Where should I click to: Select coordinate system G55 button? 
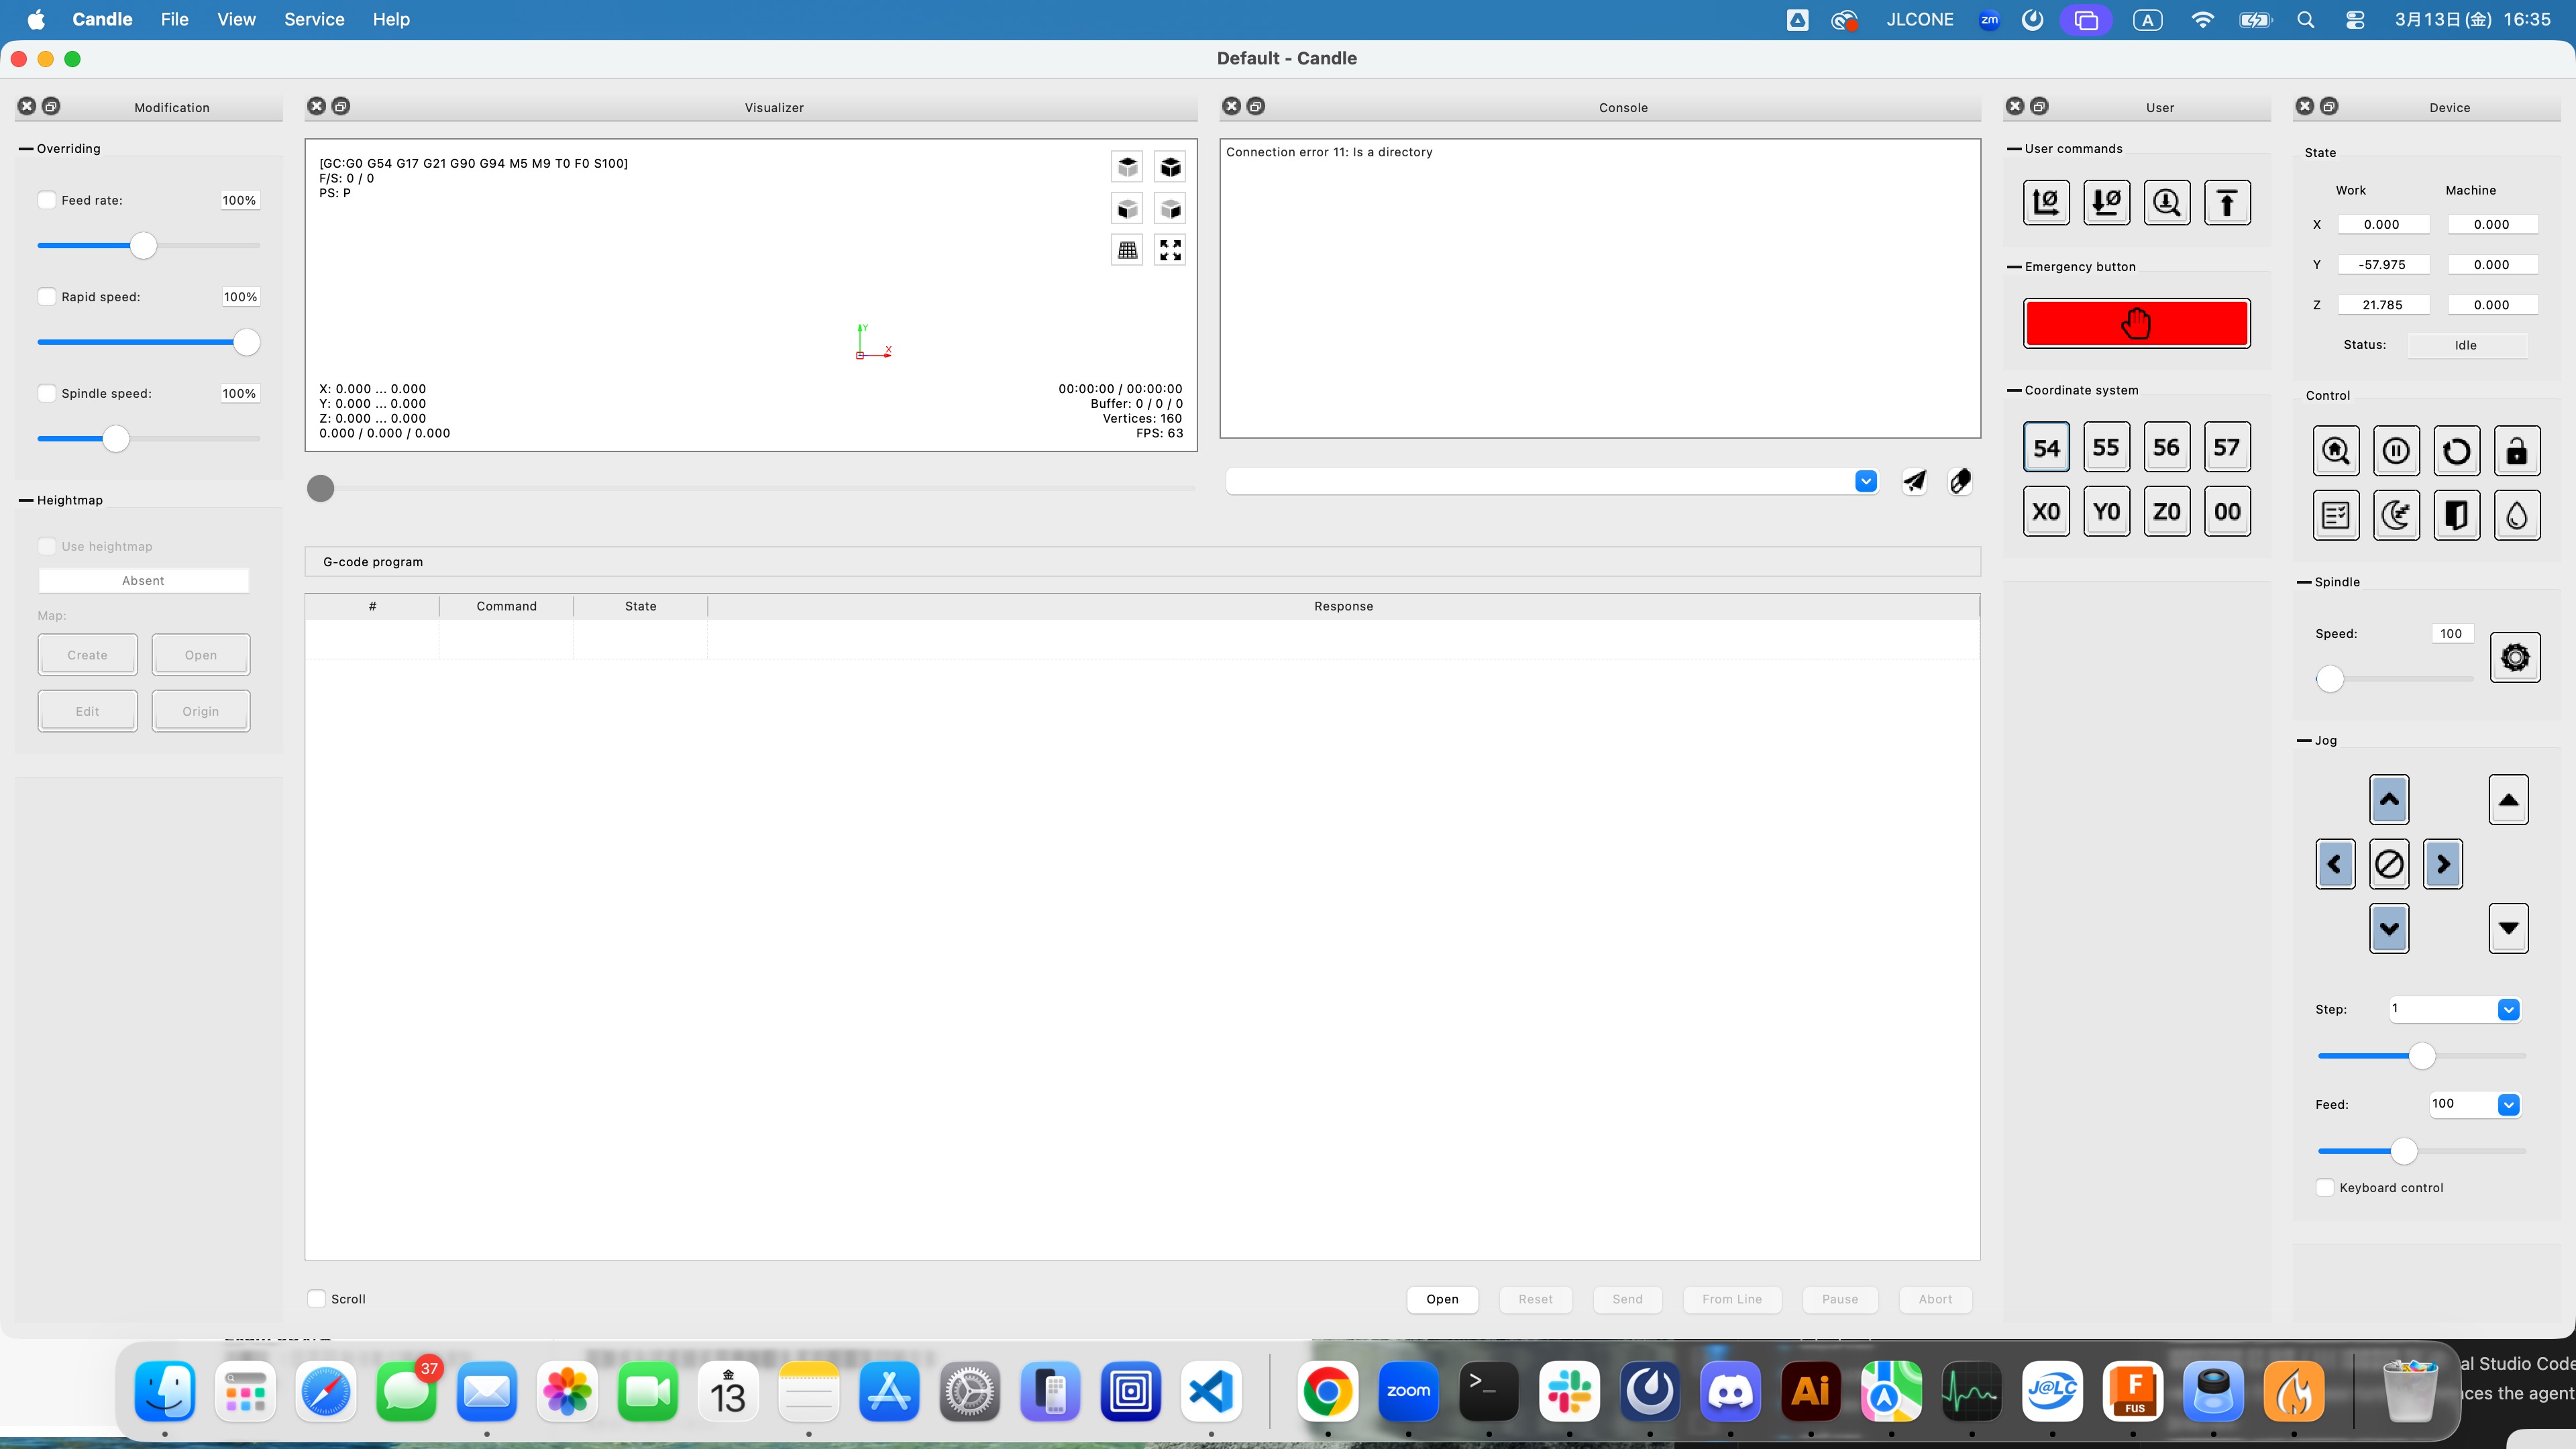coord(2106,447)
